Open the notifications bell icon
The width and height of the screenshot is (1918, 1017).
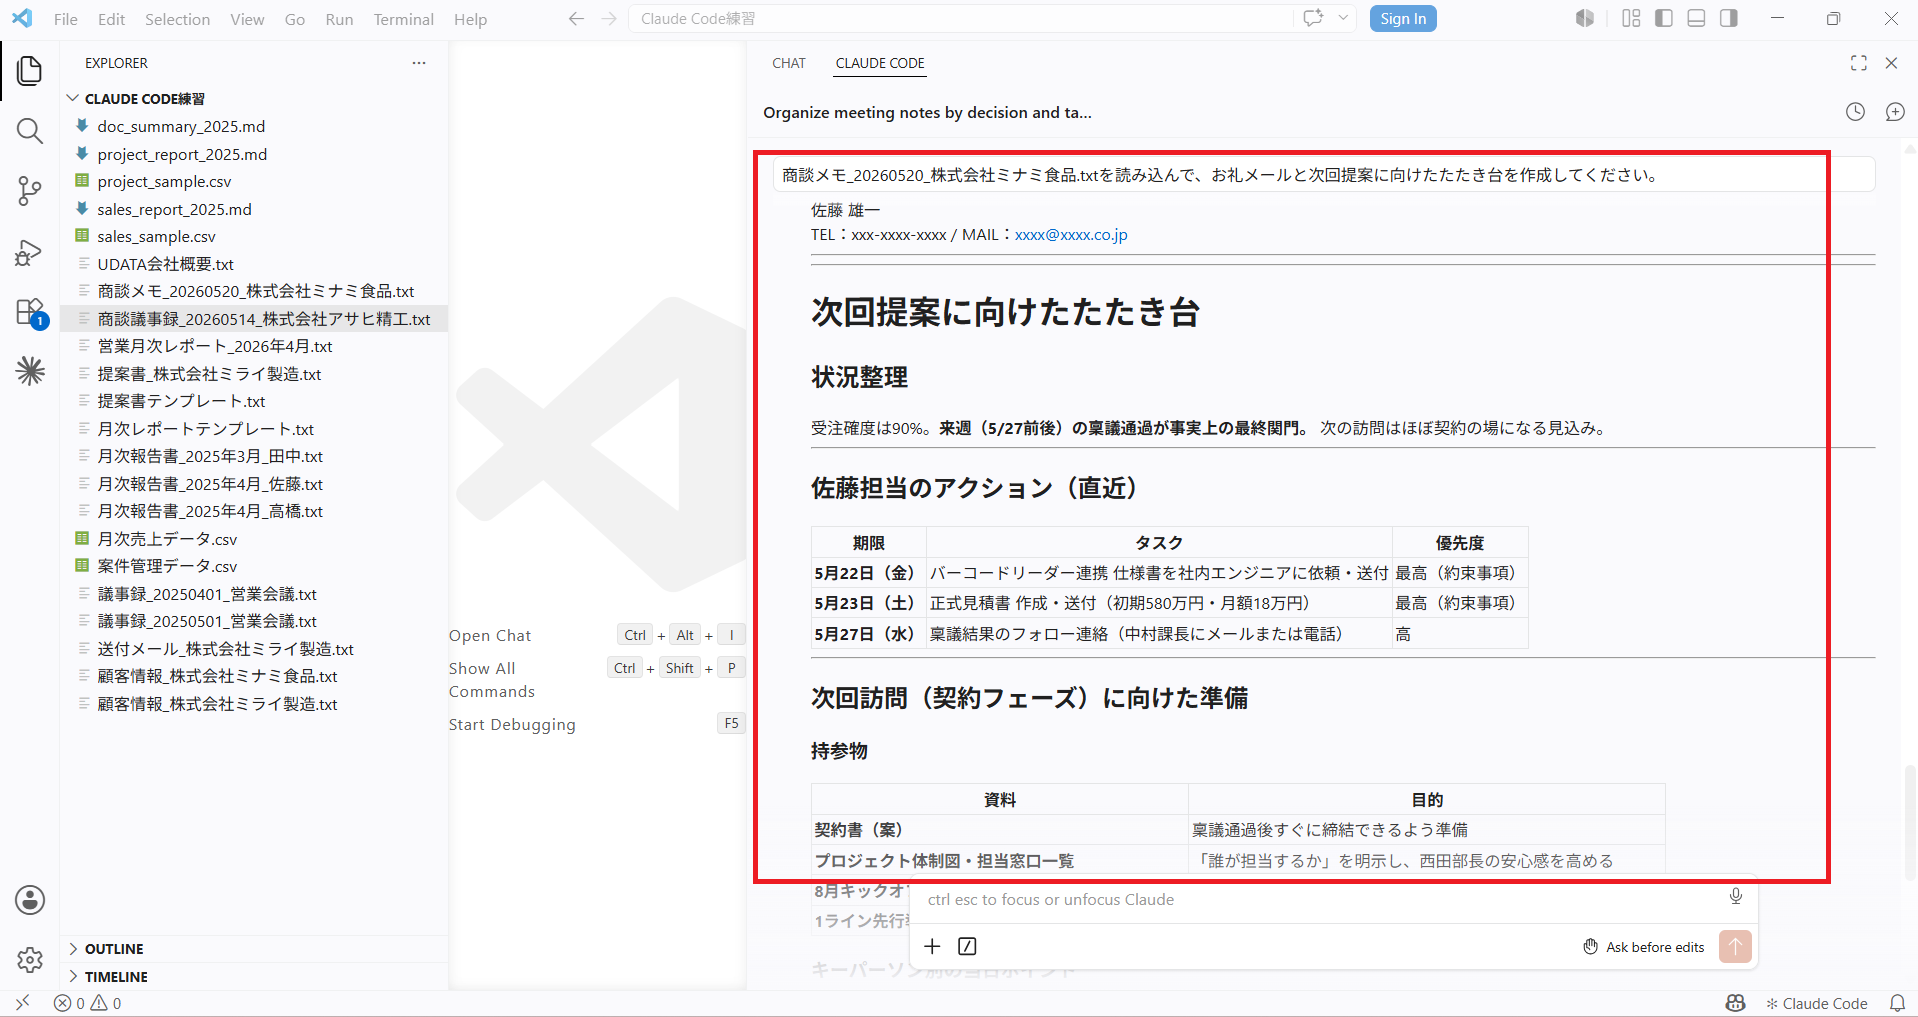point(1897,1003)
